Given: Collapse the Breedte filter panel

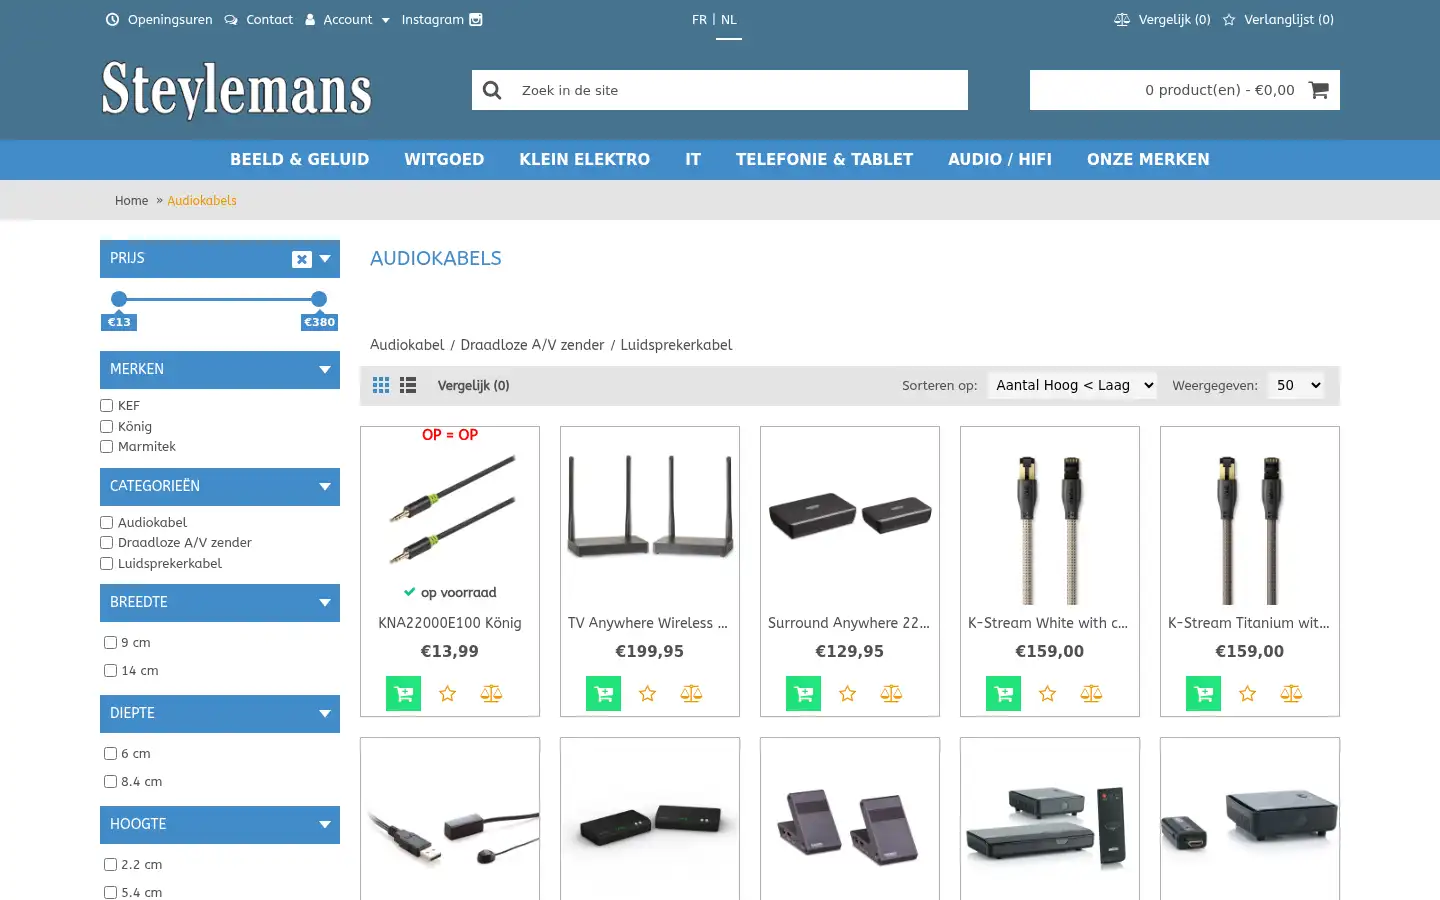Looking at the screenshot, I should click(x=325, y=603).
